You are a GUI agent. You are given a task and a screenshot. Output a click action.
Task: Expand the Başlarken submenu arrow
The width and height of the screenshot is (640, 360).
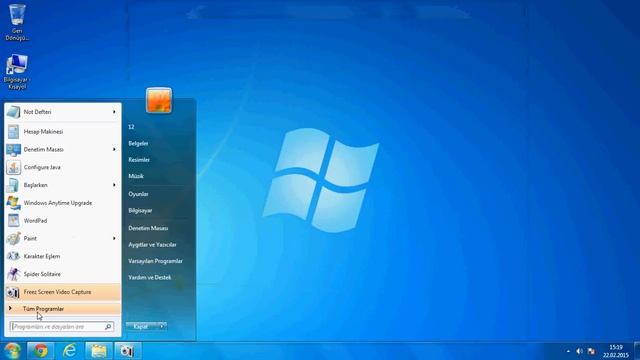114,185
